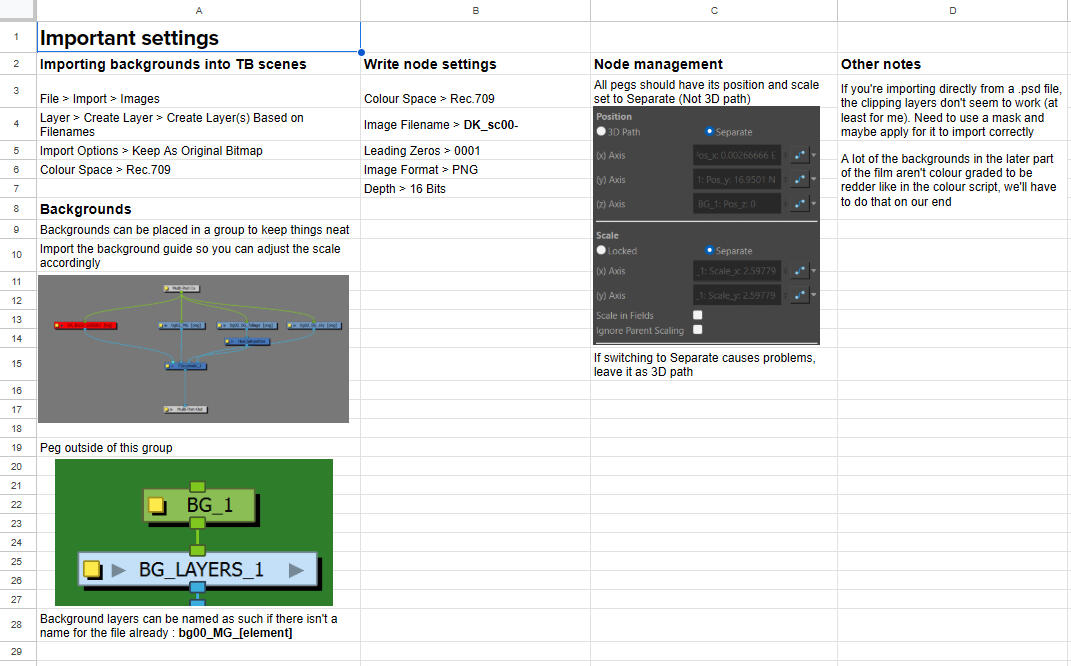Select the Locked scale radio button
1071x666 pixels.
pyautogui.click(x=601, y=251)
